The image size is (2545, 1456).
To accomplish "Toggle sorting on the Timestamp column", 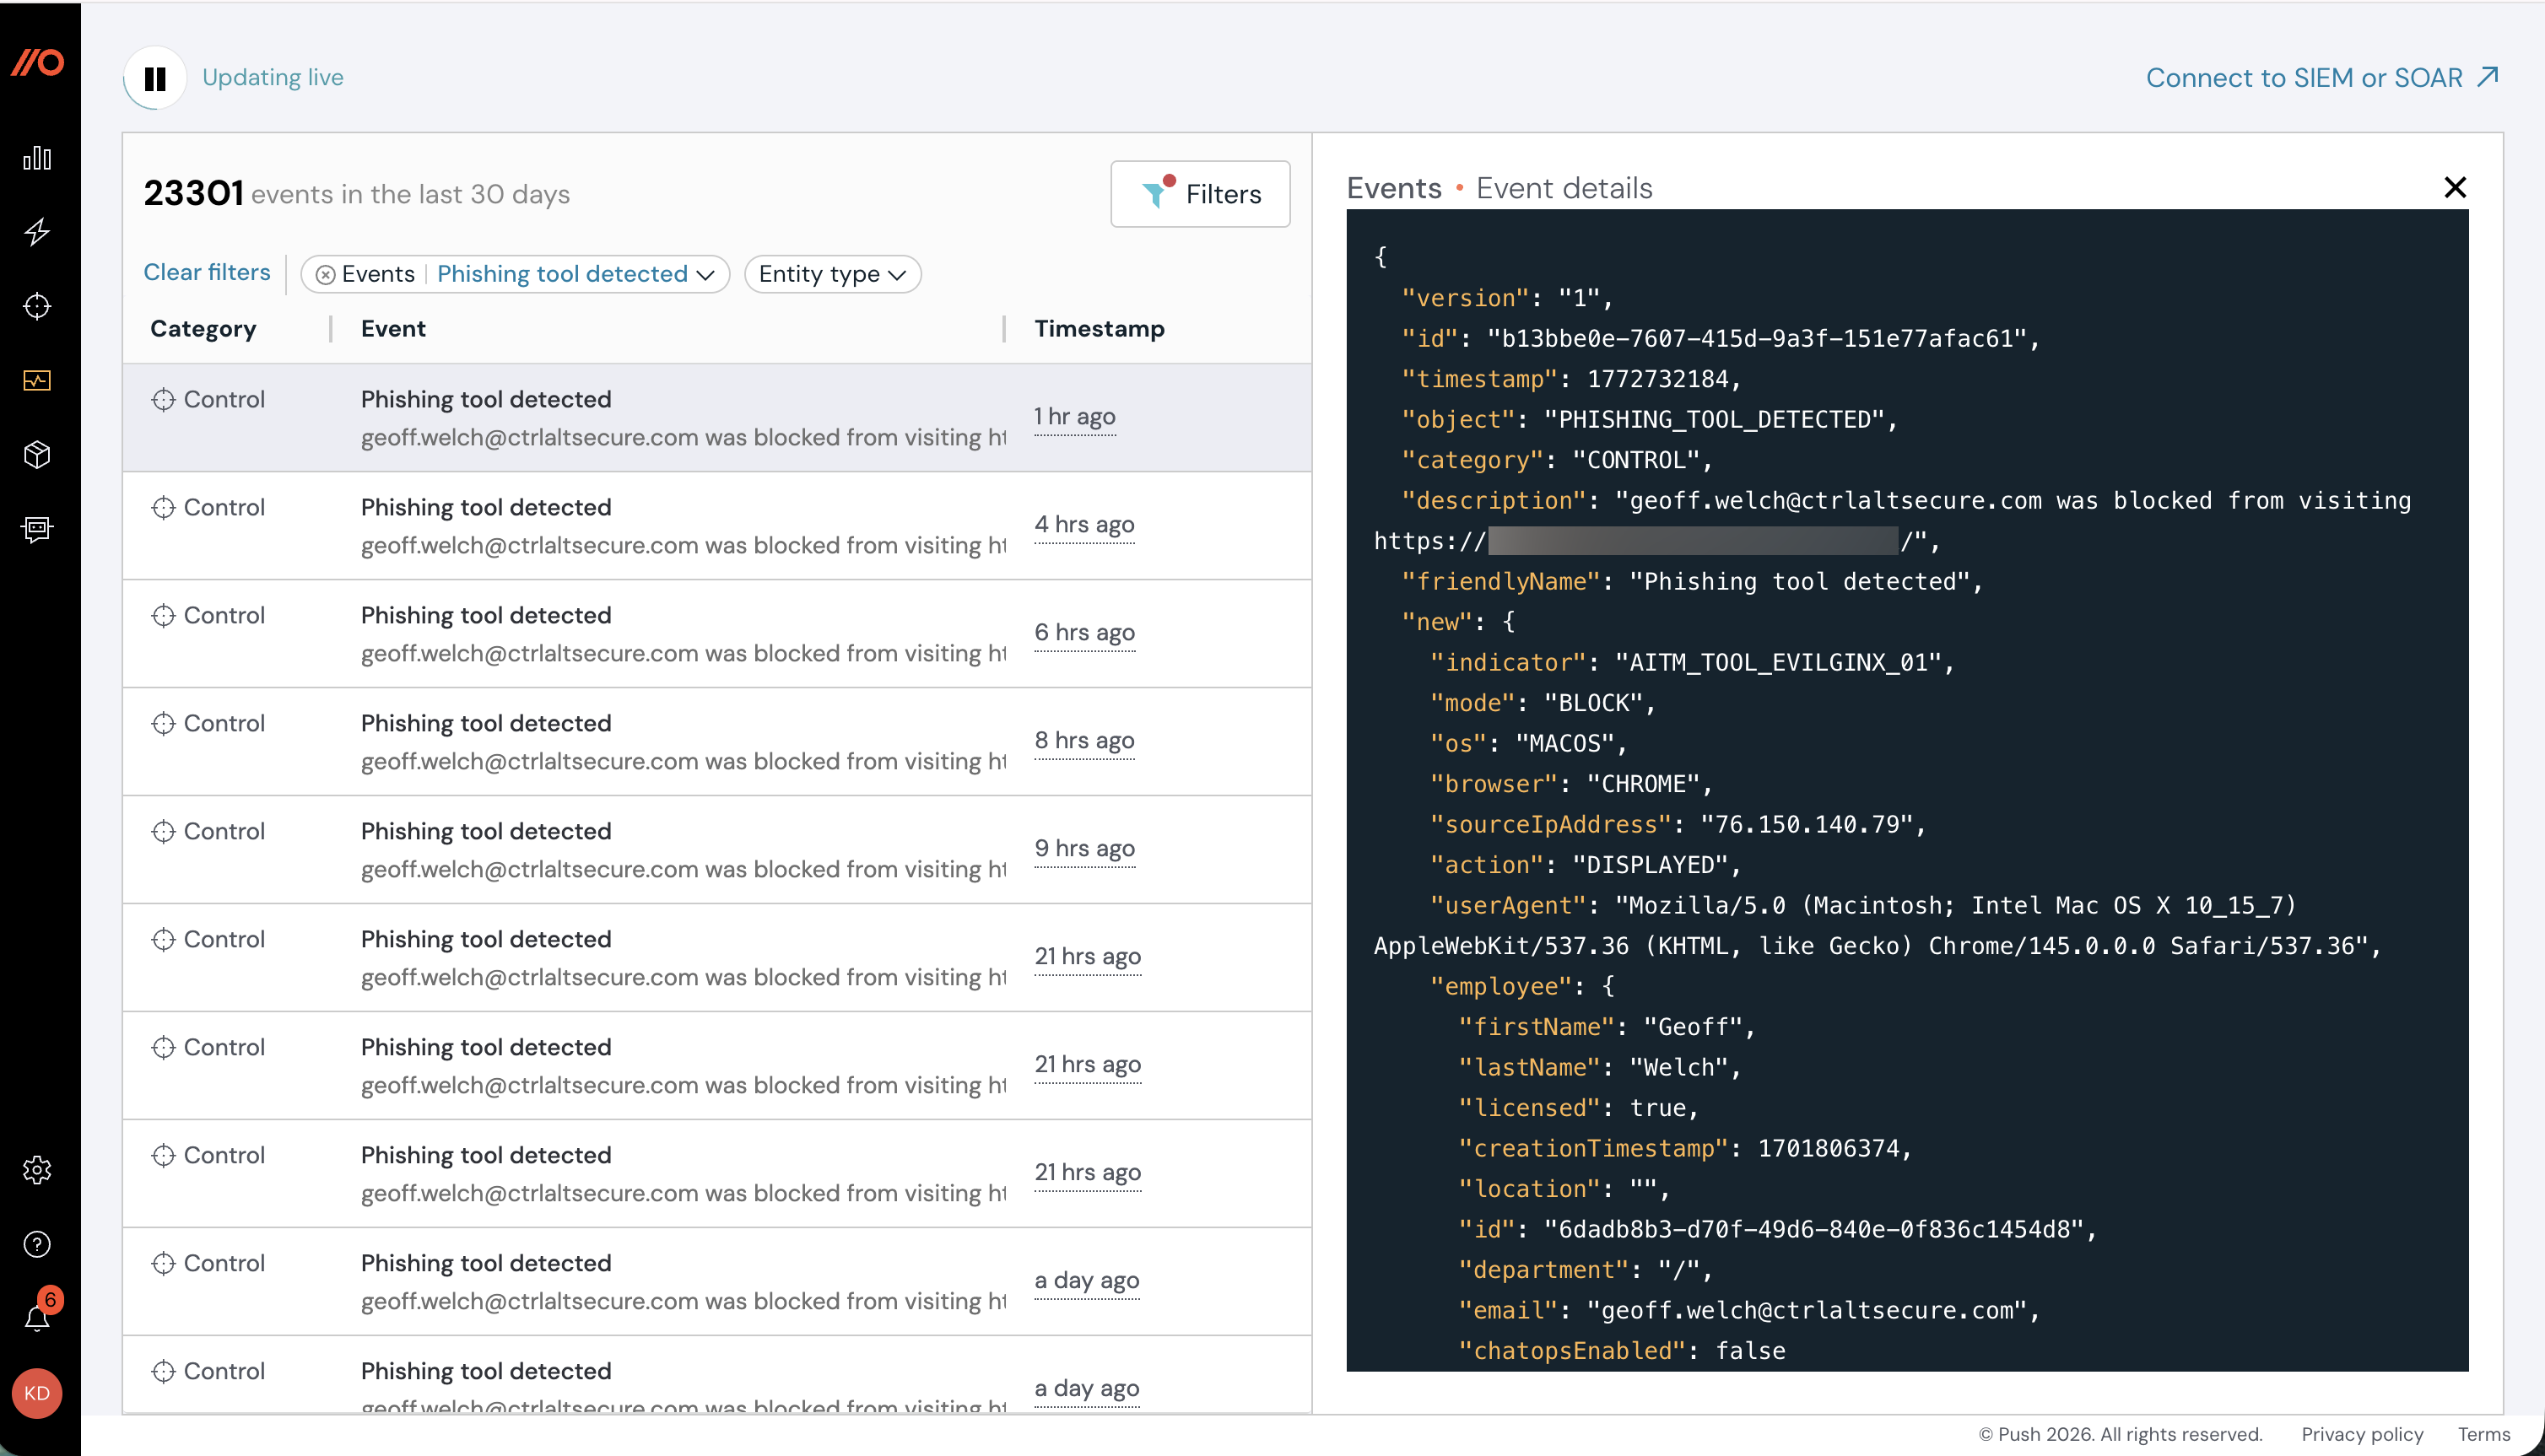I will click(1099, 328).
